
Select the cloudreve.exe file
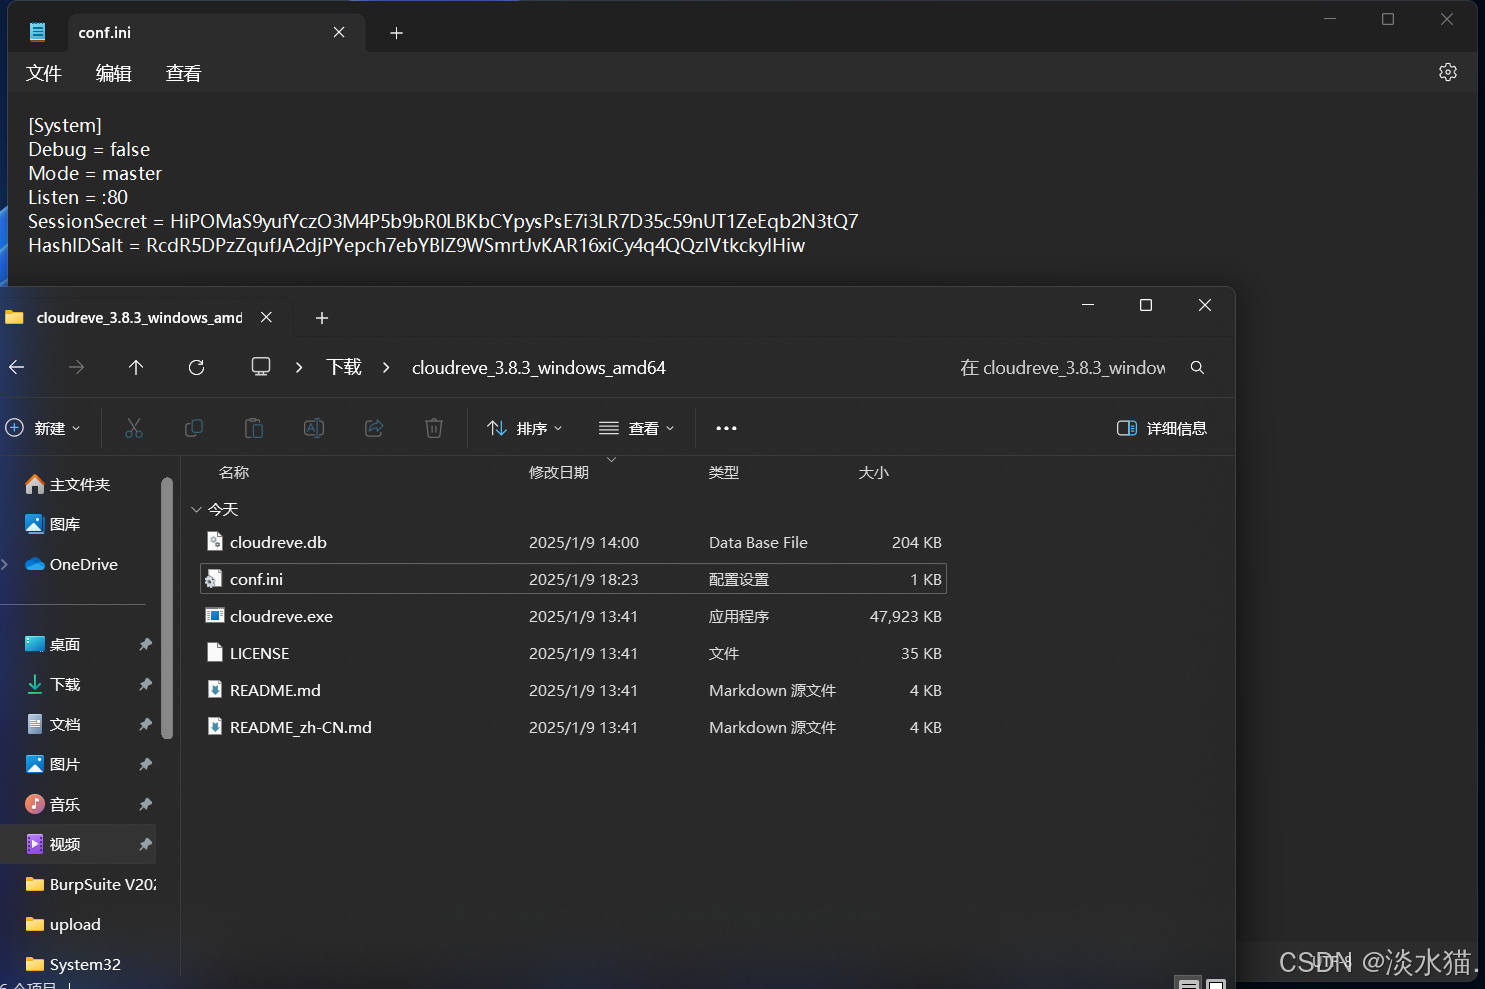coord(573,616)
